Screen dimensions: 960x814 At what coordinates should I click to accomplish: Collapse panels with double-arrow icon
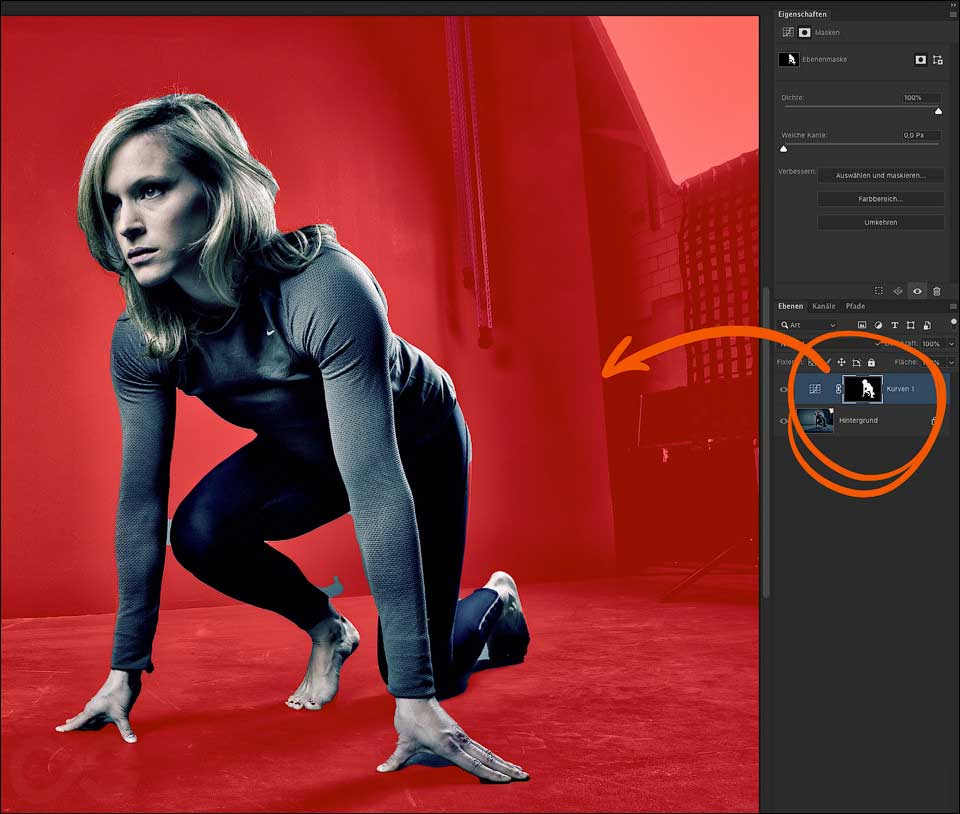[x=953, y=4]
